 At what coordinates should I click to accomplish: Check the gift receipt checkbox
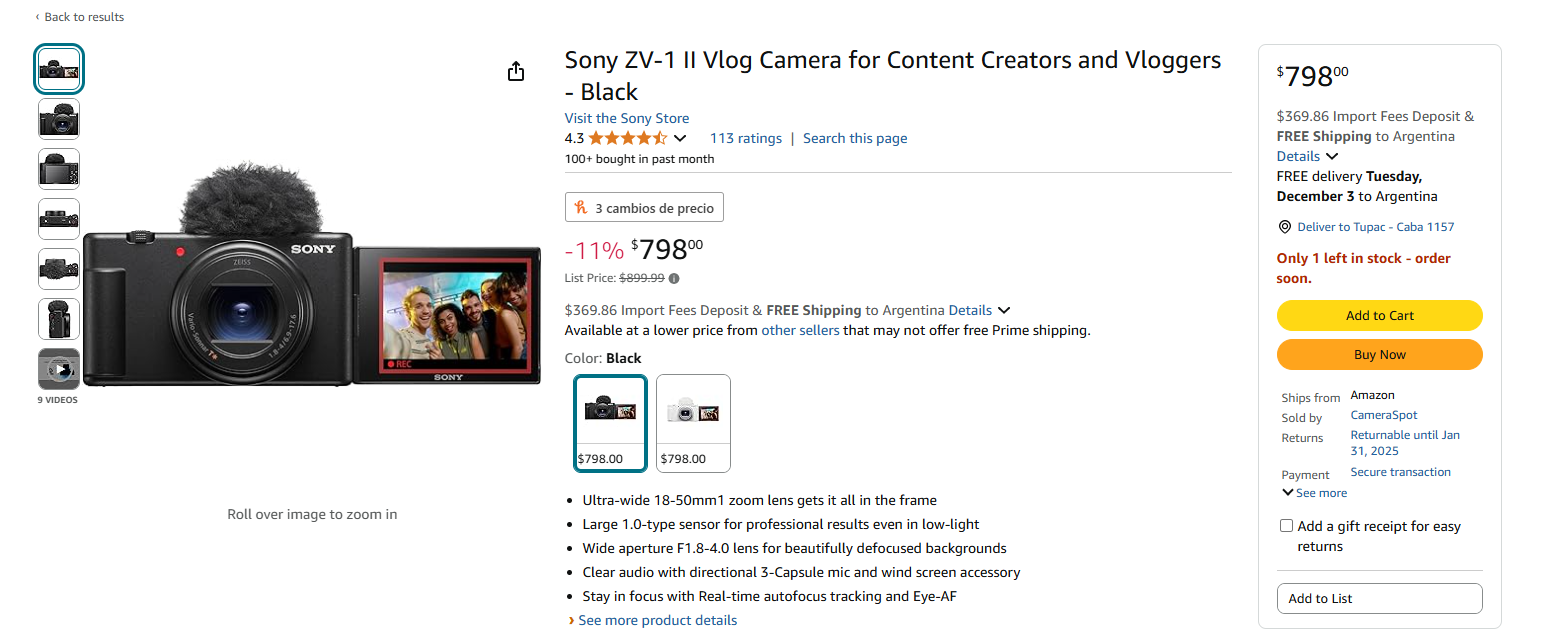point(1286,525)
